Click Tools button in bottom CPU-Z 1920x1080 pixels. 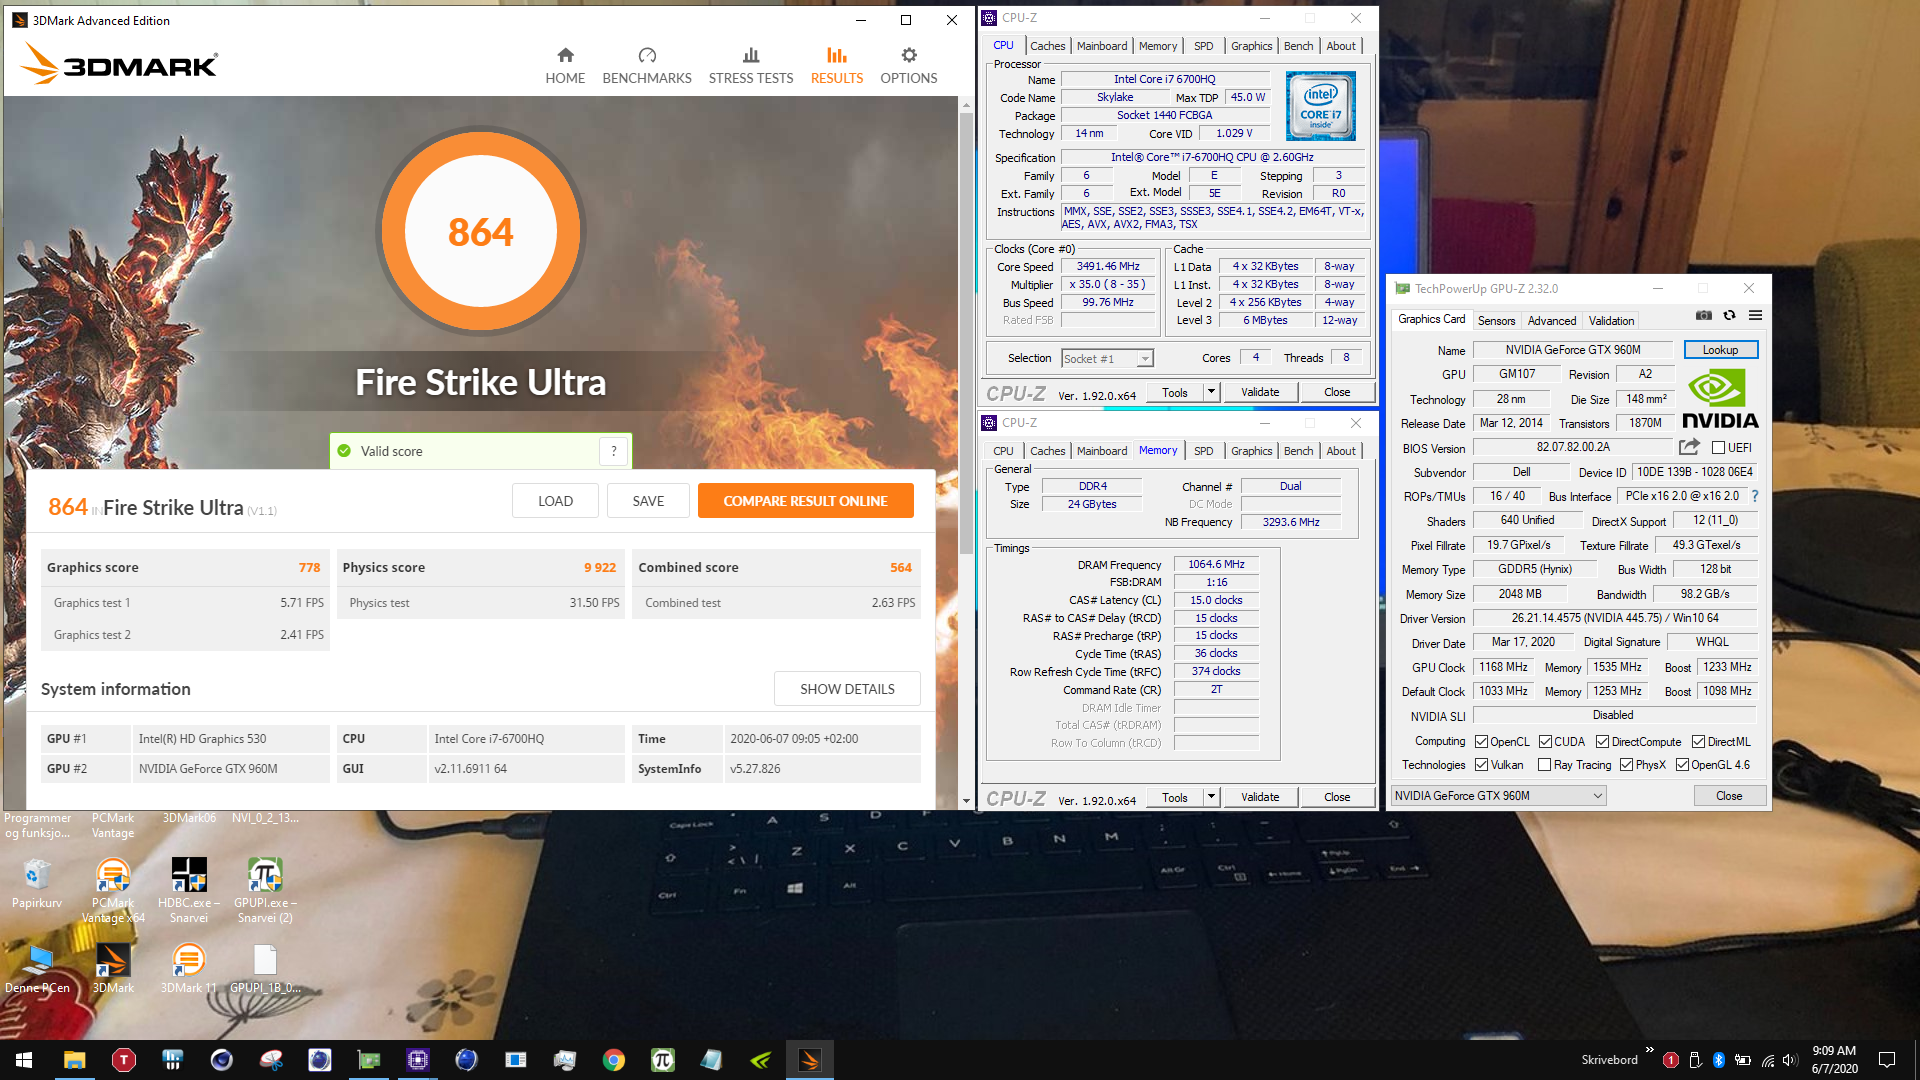(1175, 797)
